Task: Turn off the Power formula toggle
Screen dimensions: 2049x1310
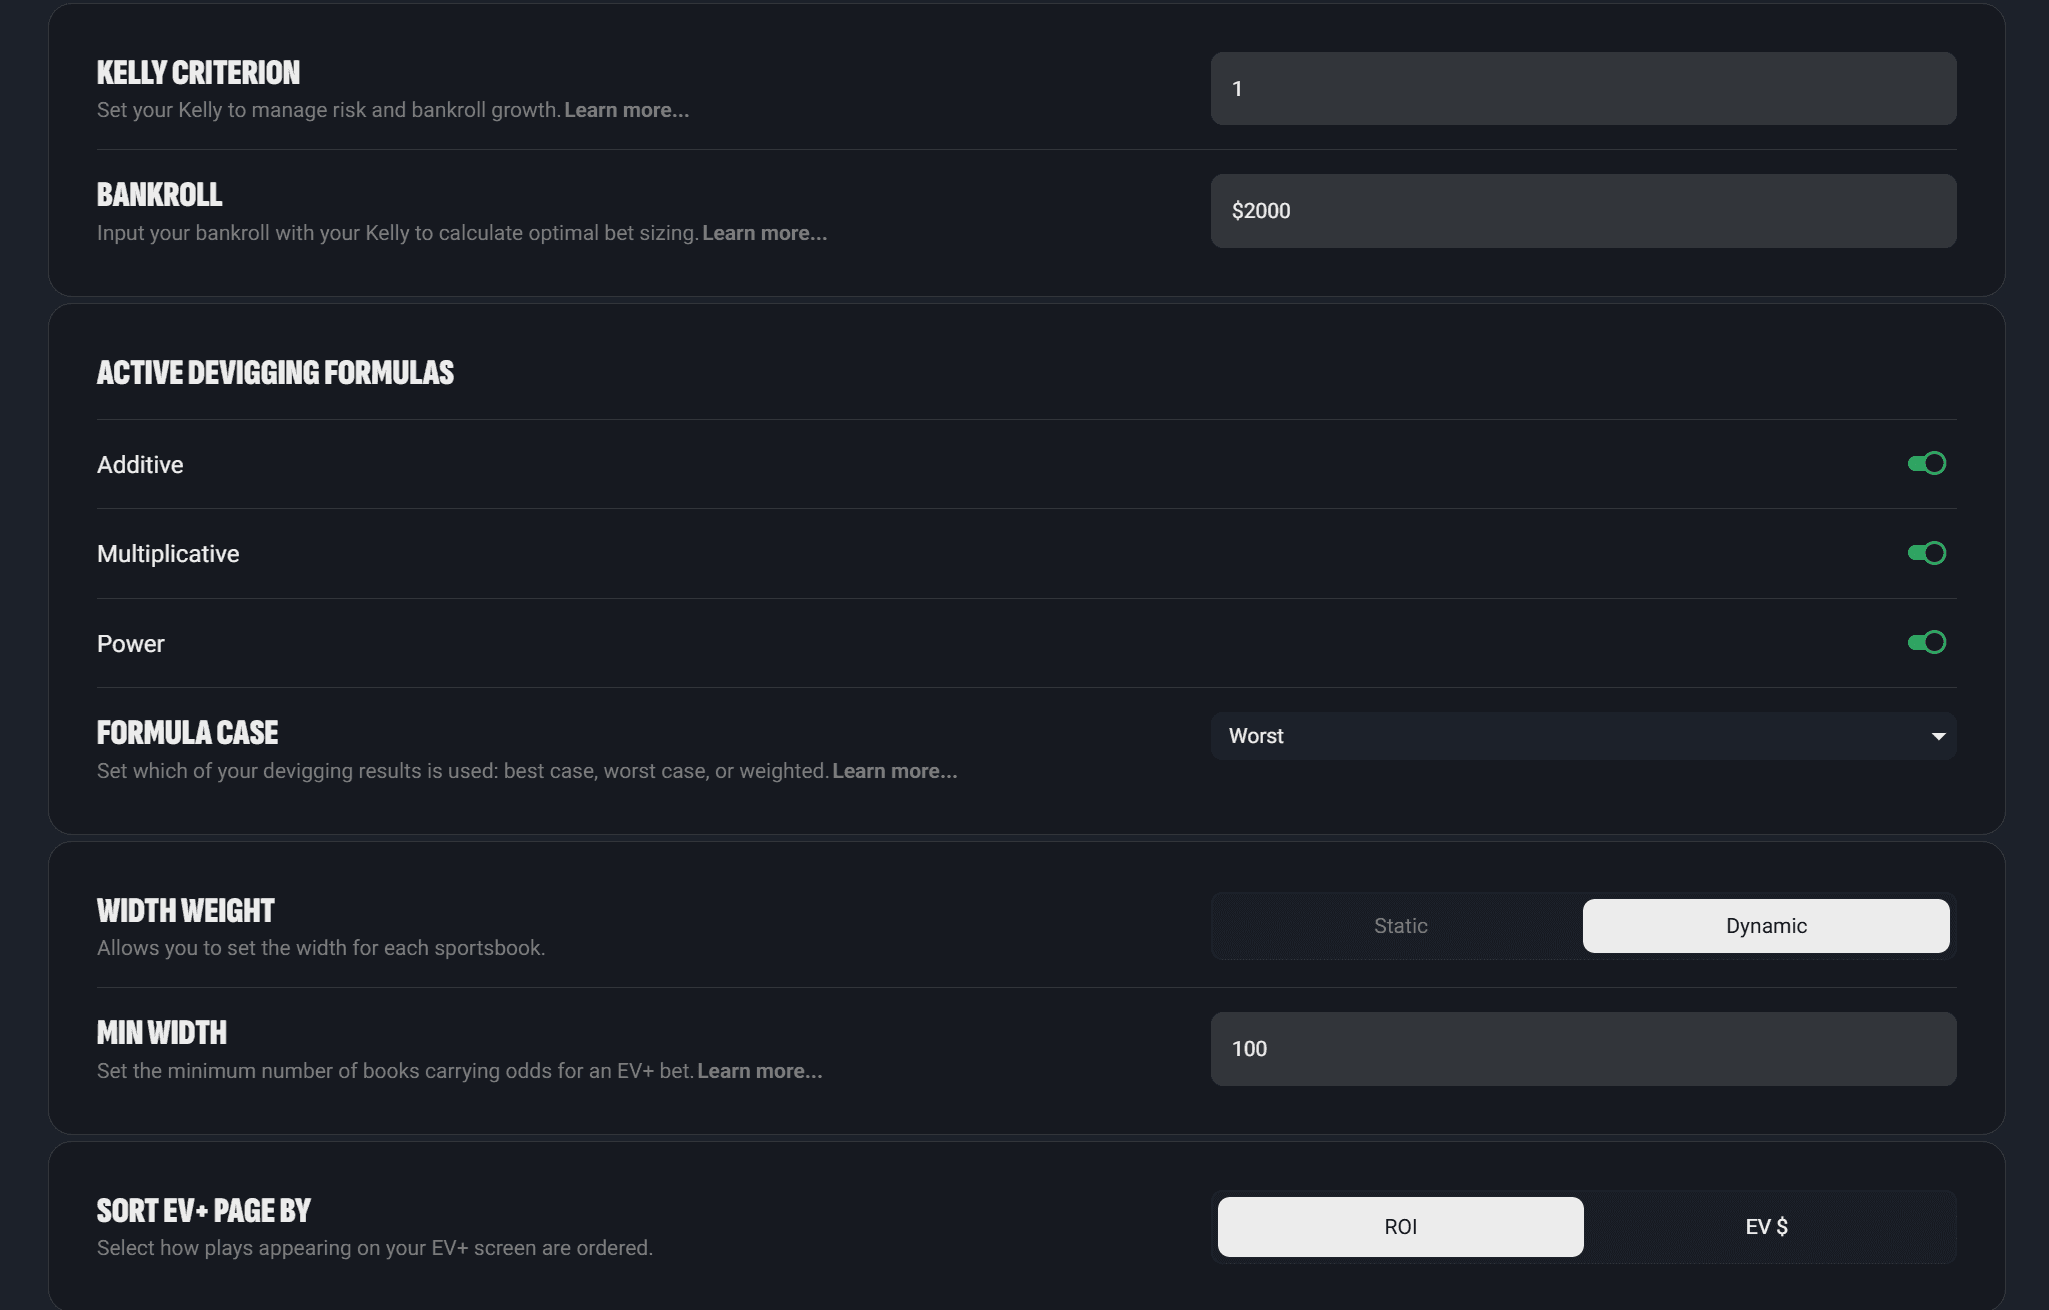Action: (x=1926, y=643)
